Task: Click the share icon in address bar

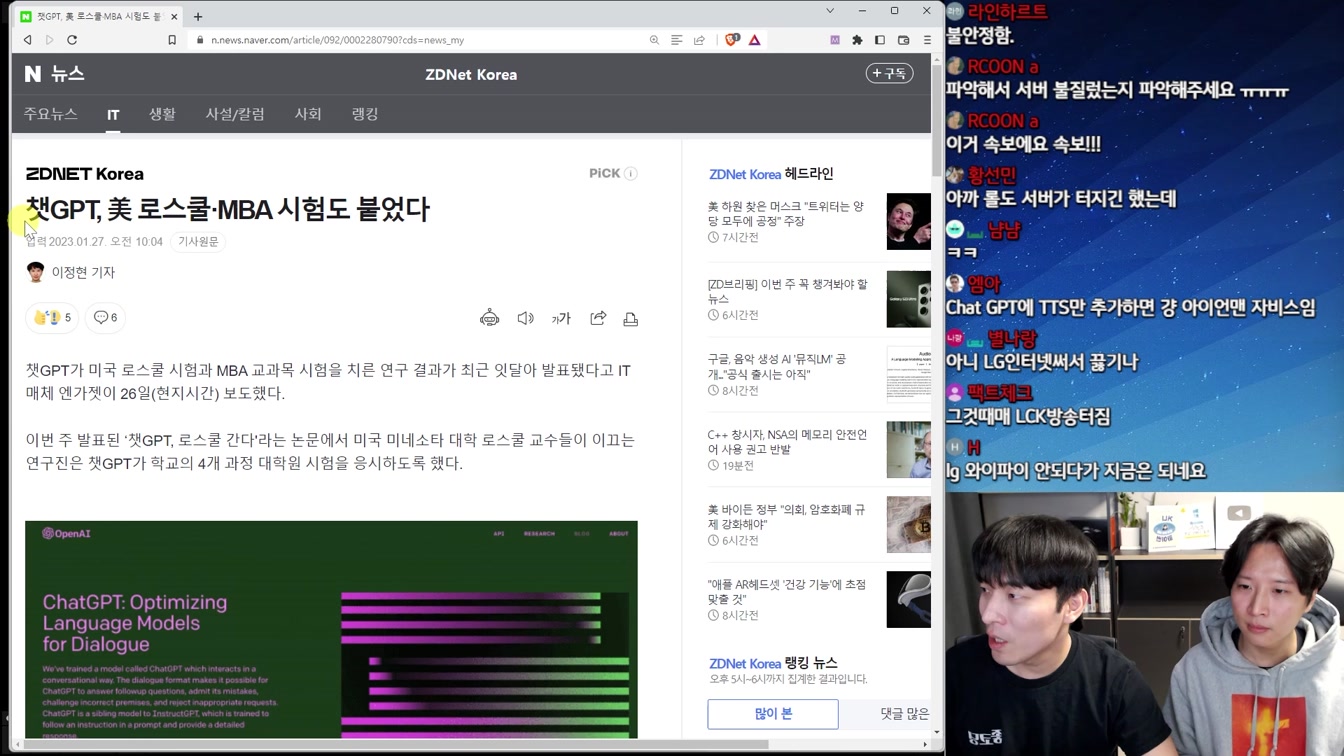Action: 700,40
